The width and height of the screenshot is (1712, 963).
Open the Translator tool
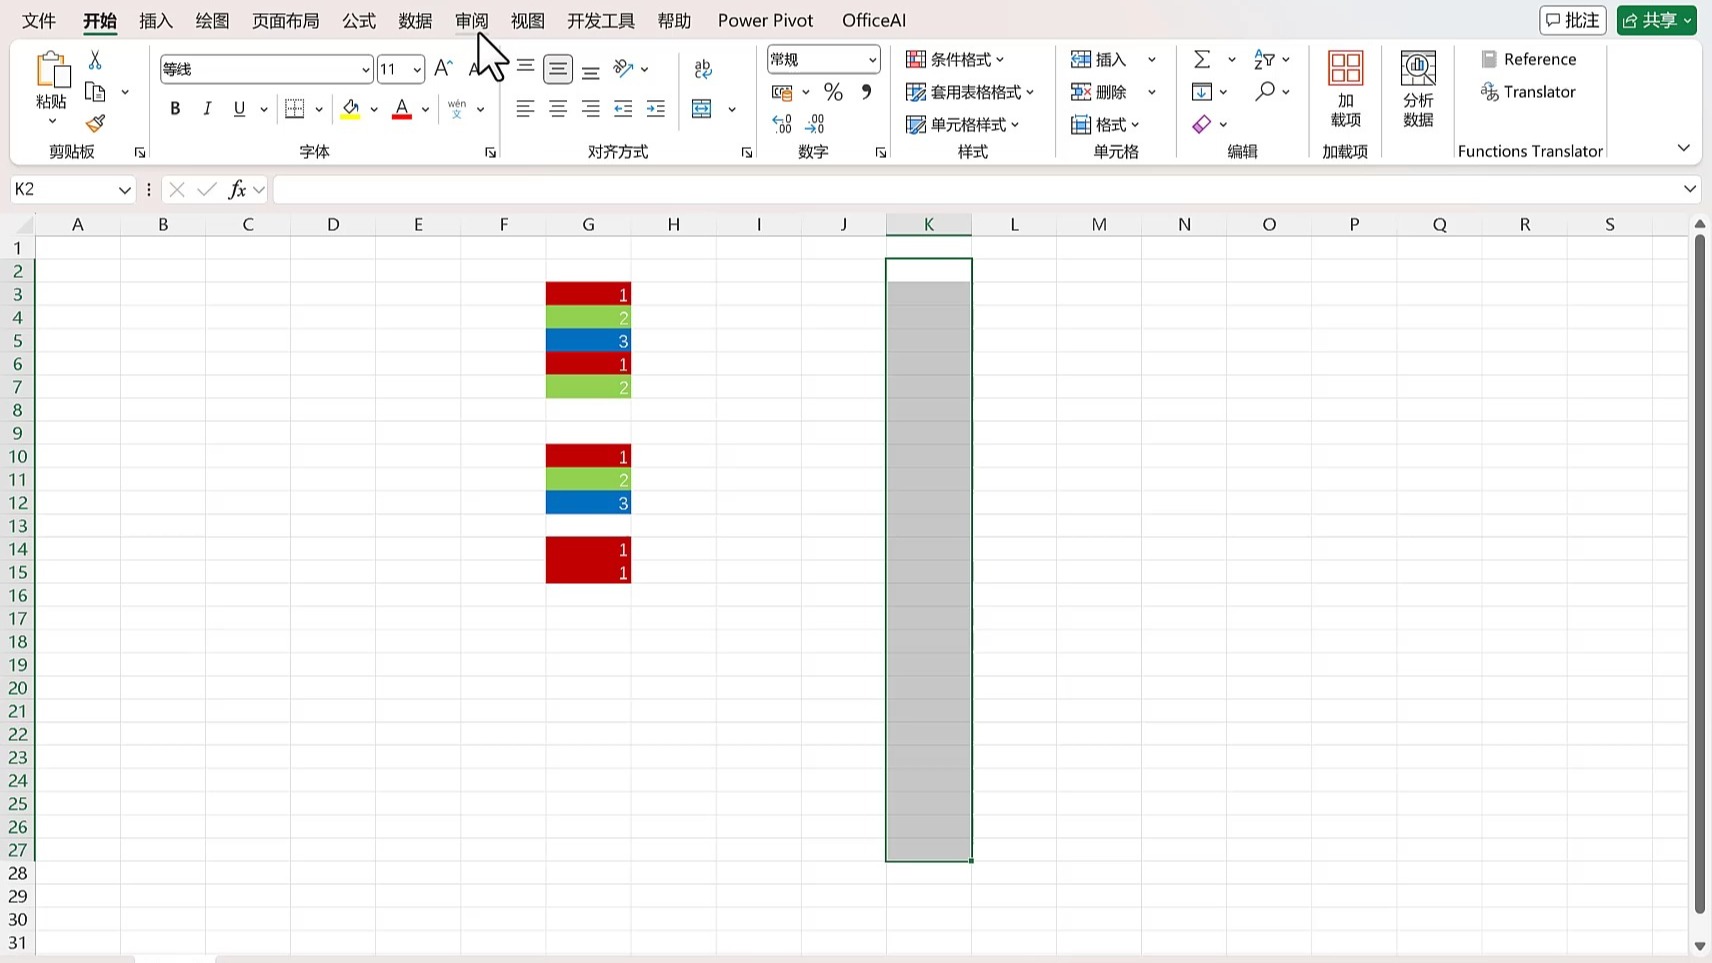(x=1528, y=92)
